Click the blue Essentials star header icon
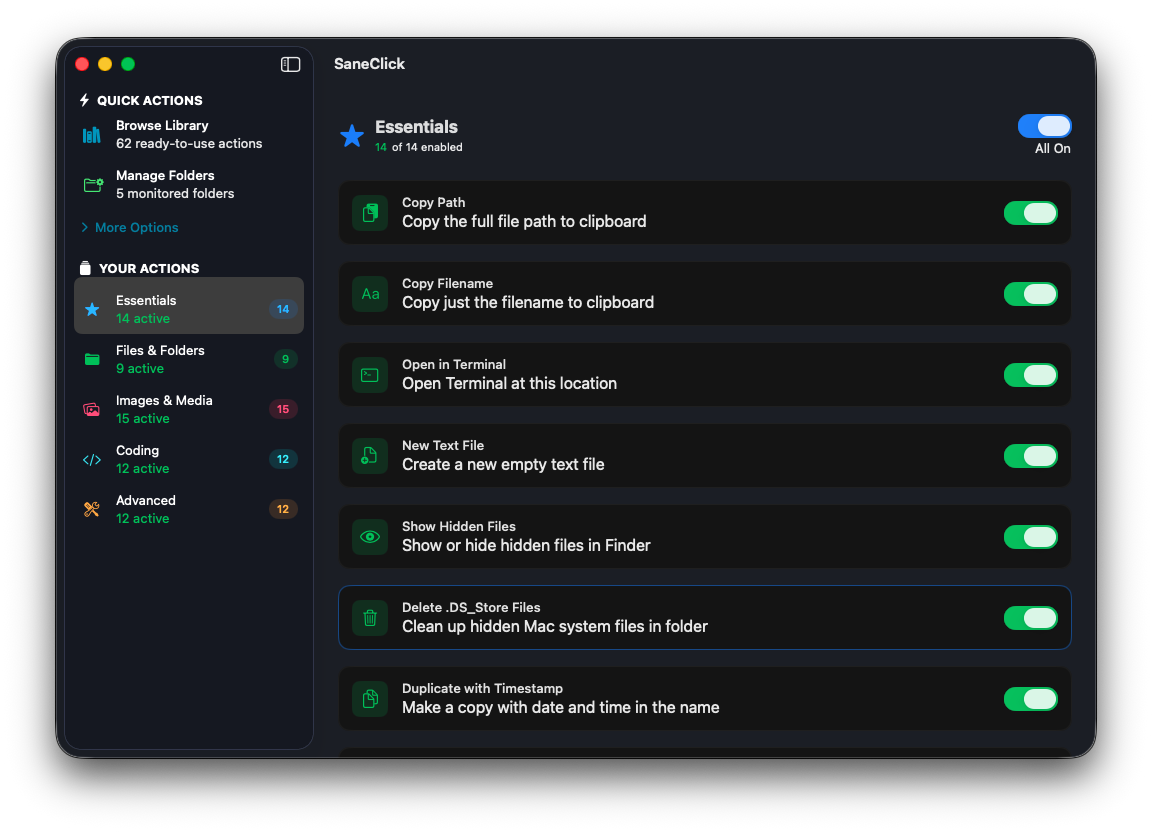Image resolution: width=1152 pixels, height=832 pixels. 352,136
